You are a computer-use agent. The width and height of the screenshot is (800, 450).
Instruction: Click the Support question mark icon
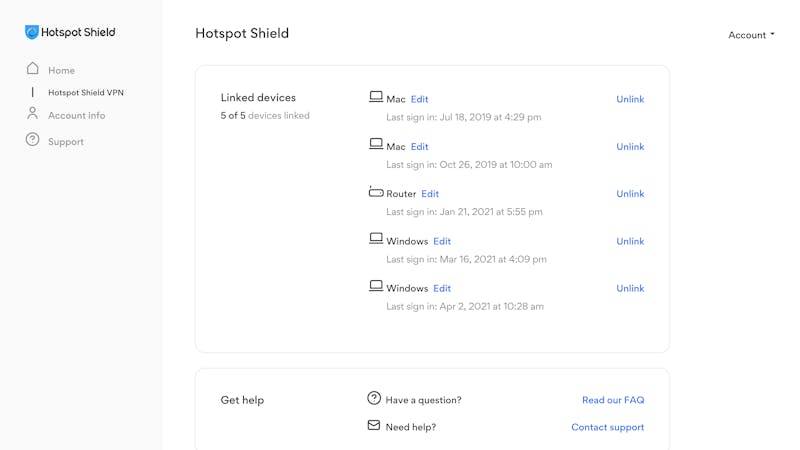tap(33, 139)
